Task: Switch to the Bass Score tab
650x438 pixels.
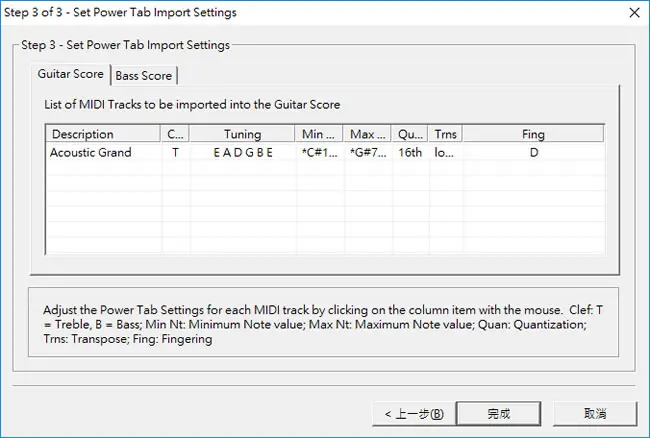Action: point(143,76)
